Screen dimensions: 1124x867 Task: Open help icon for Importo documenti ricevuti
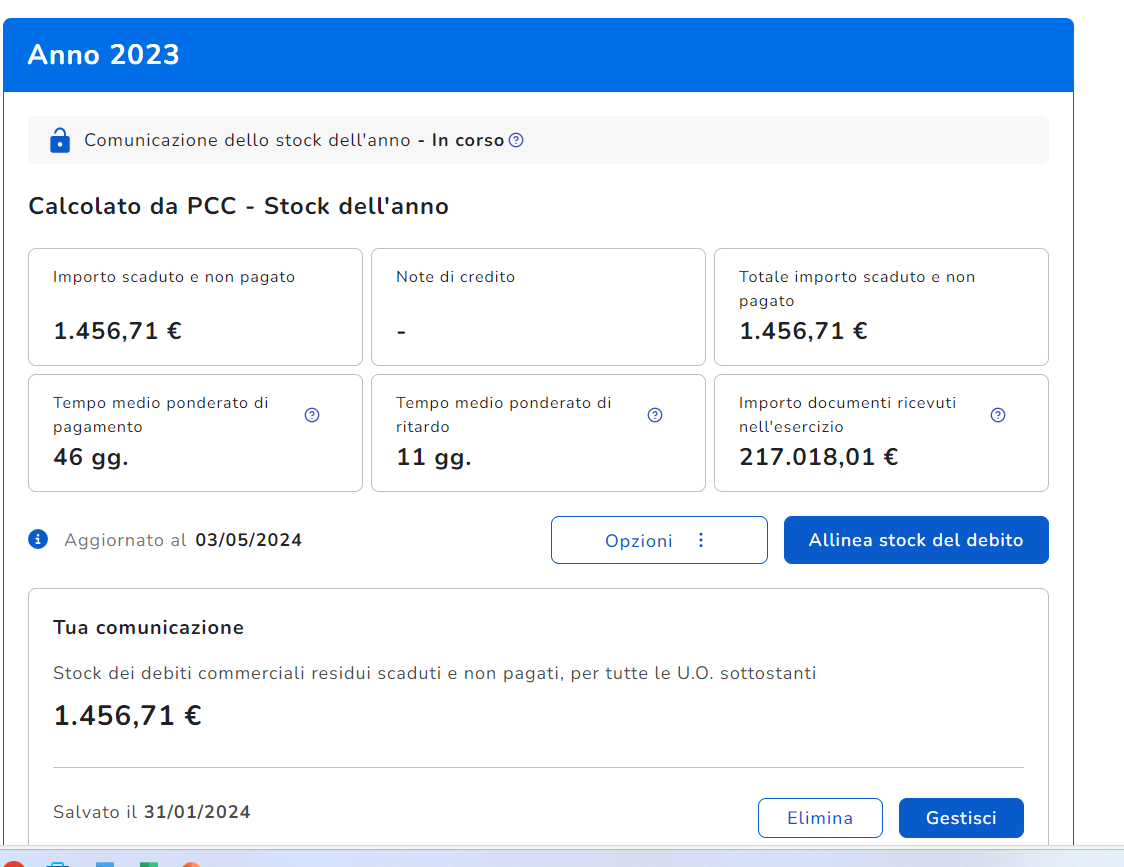(x=997, y=415)
